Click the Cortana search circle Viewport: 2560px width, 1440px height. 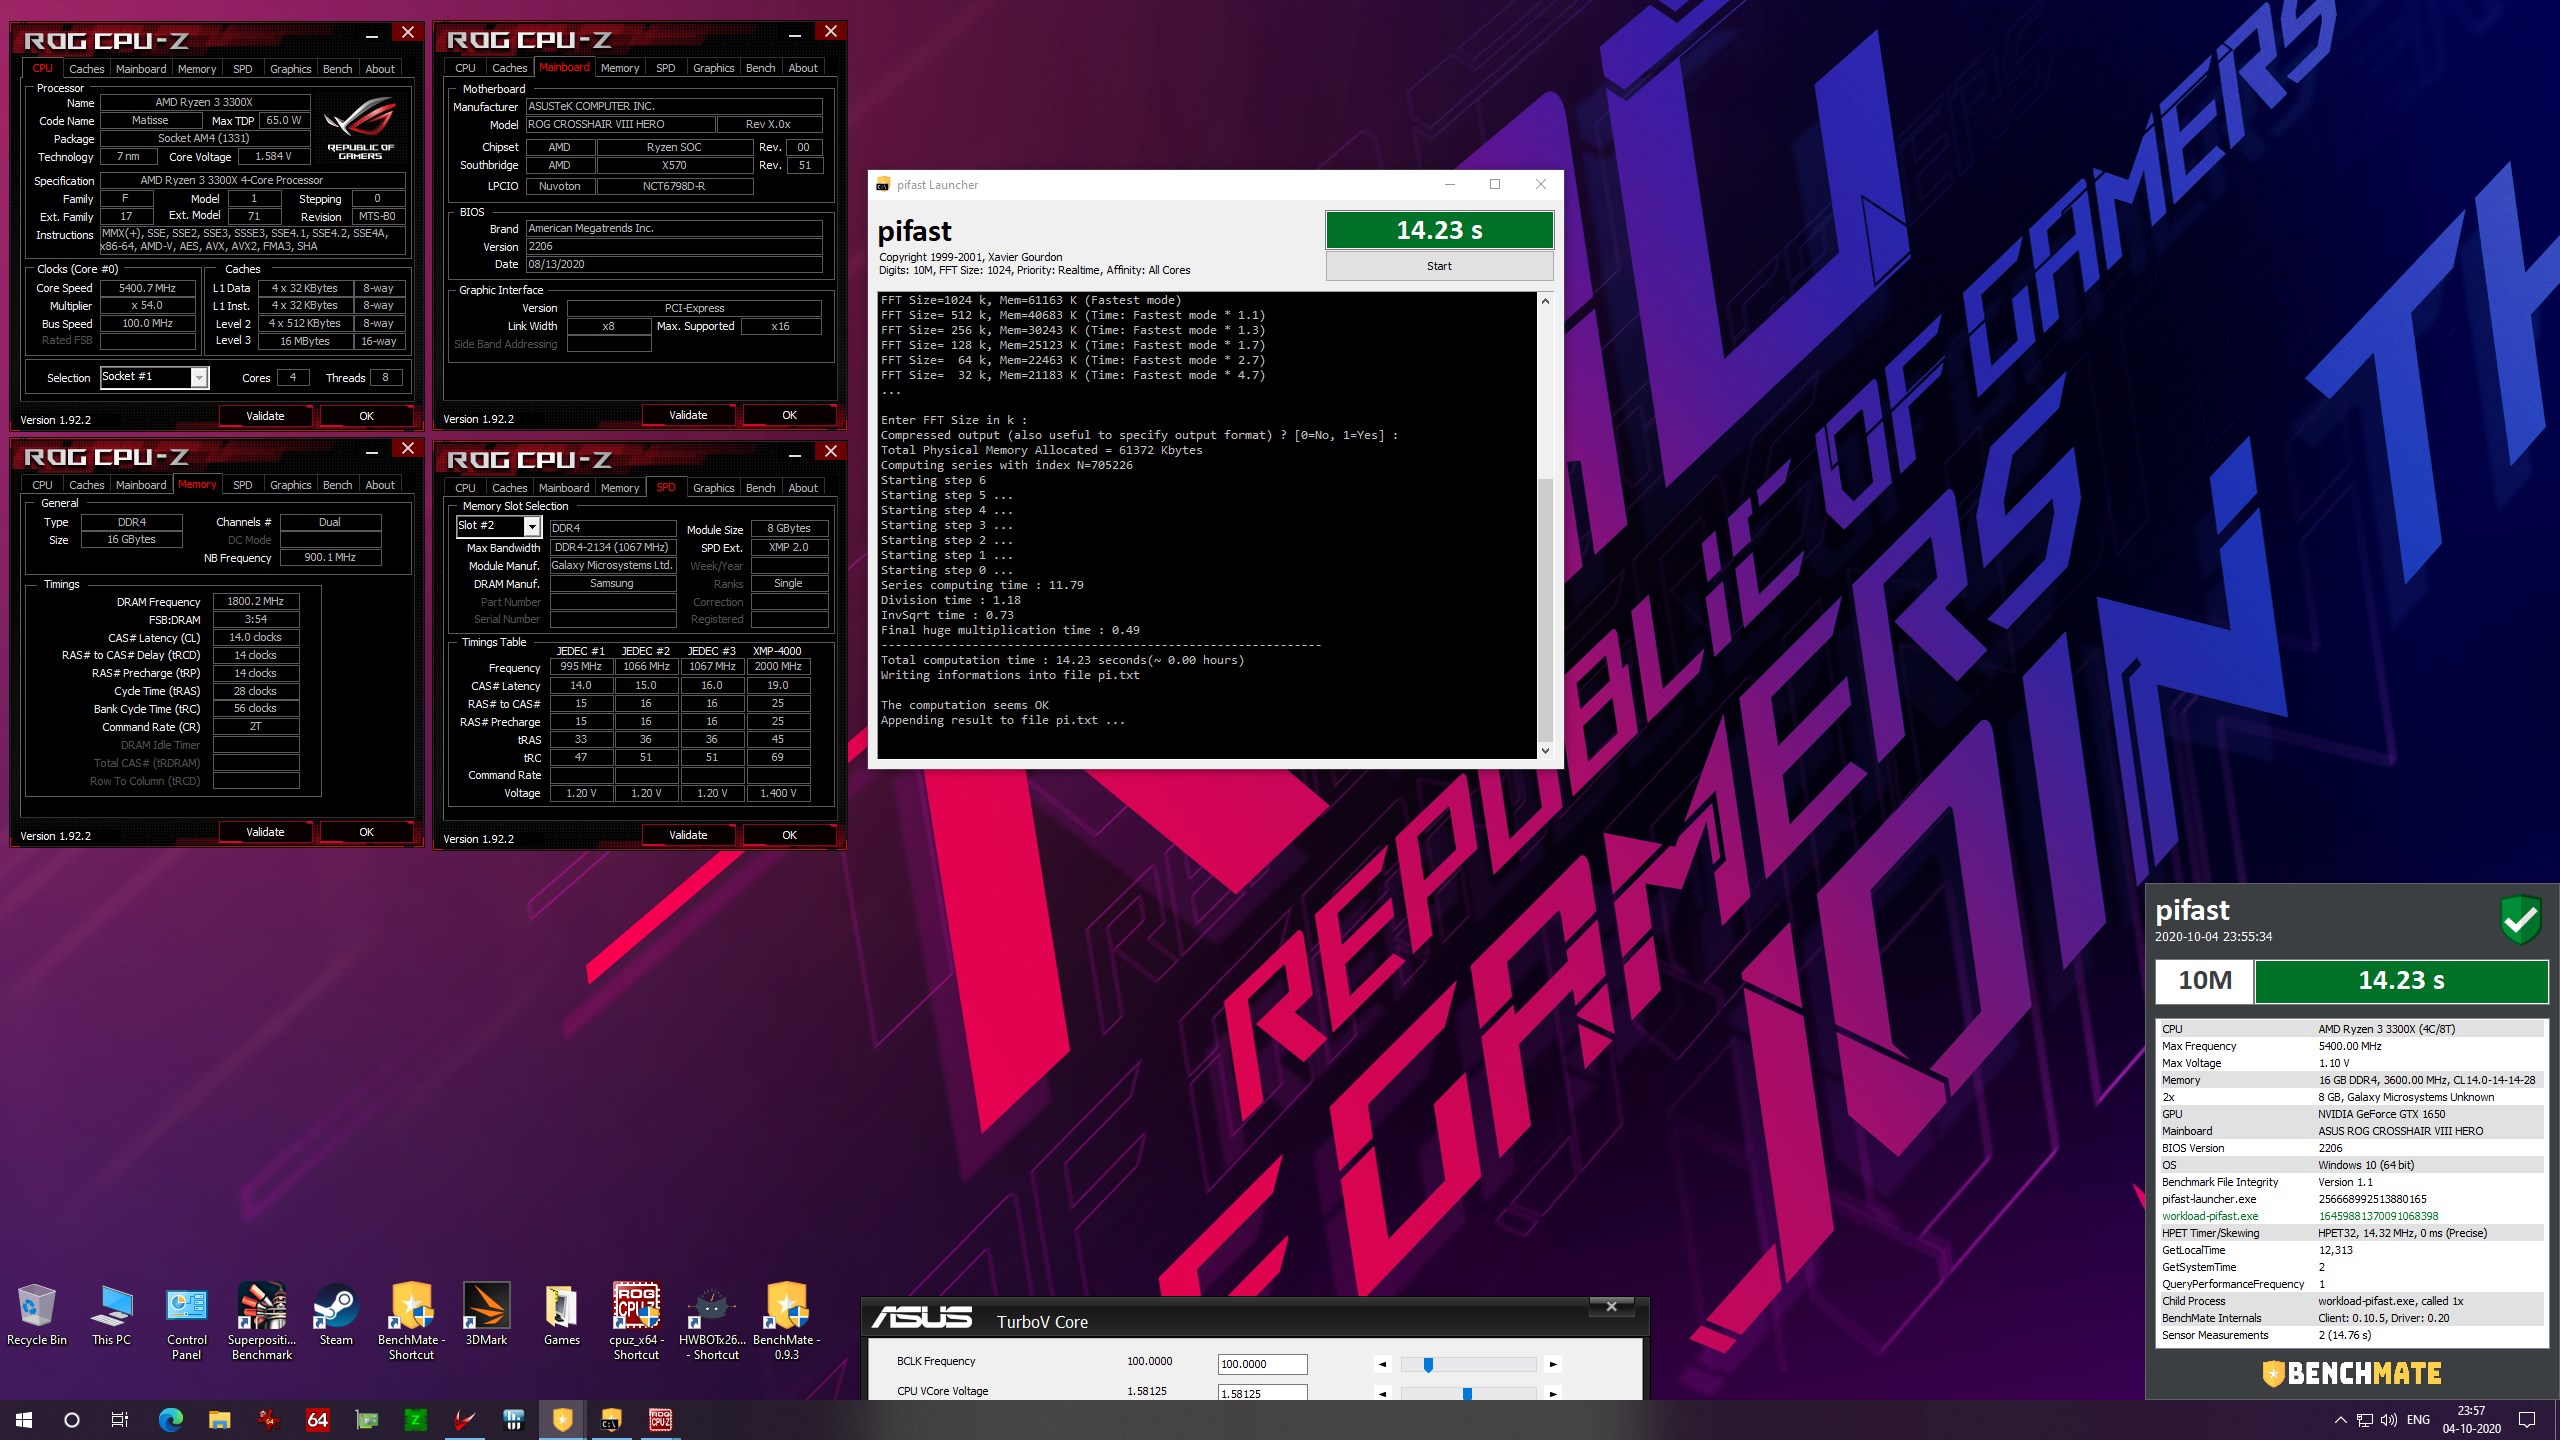click(72, 1420)
